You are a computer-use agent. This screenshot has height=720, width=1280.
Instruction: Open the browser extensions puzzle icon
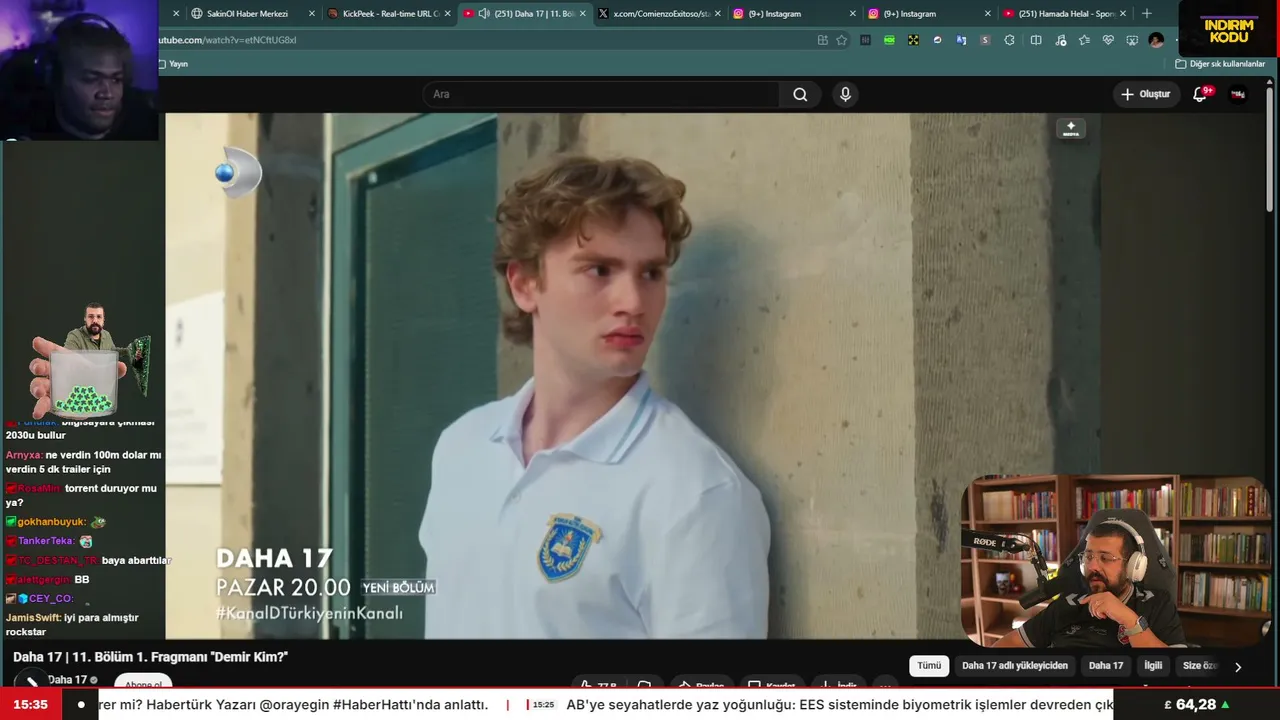pos(1009,40)
